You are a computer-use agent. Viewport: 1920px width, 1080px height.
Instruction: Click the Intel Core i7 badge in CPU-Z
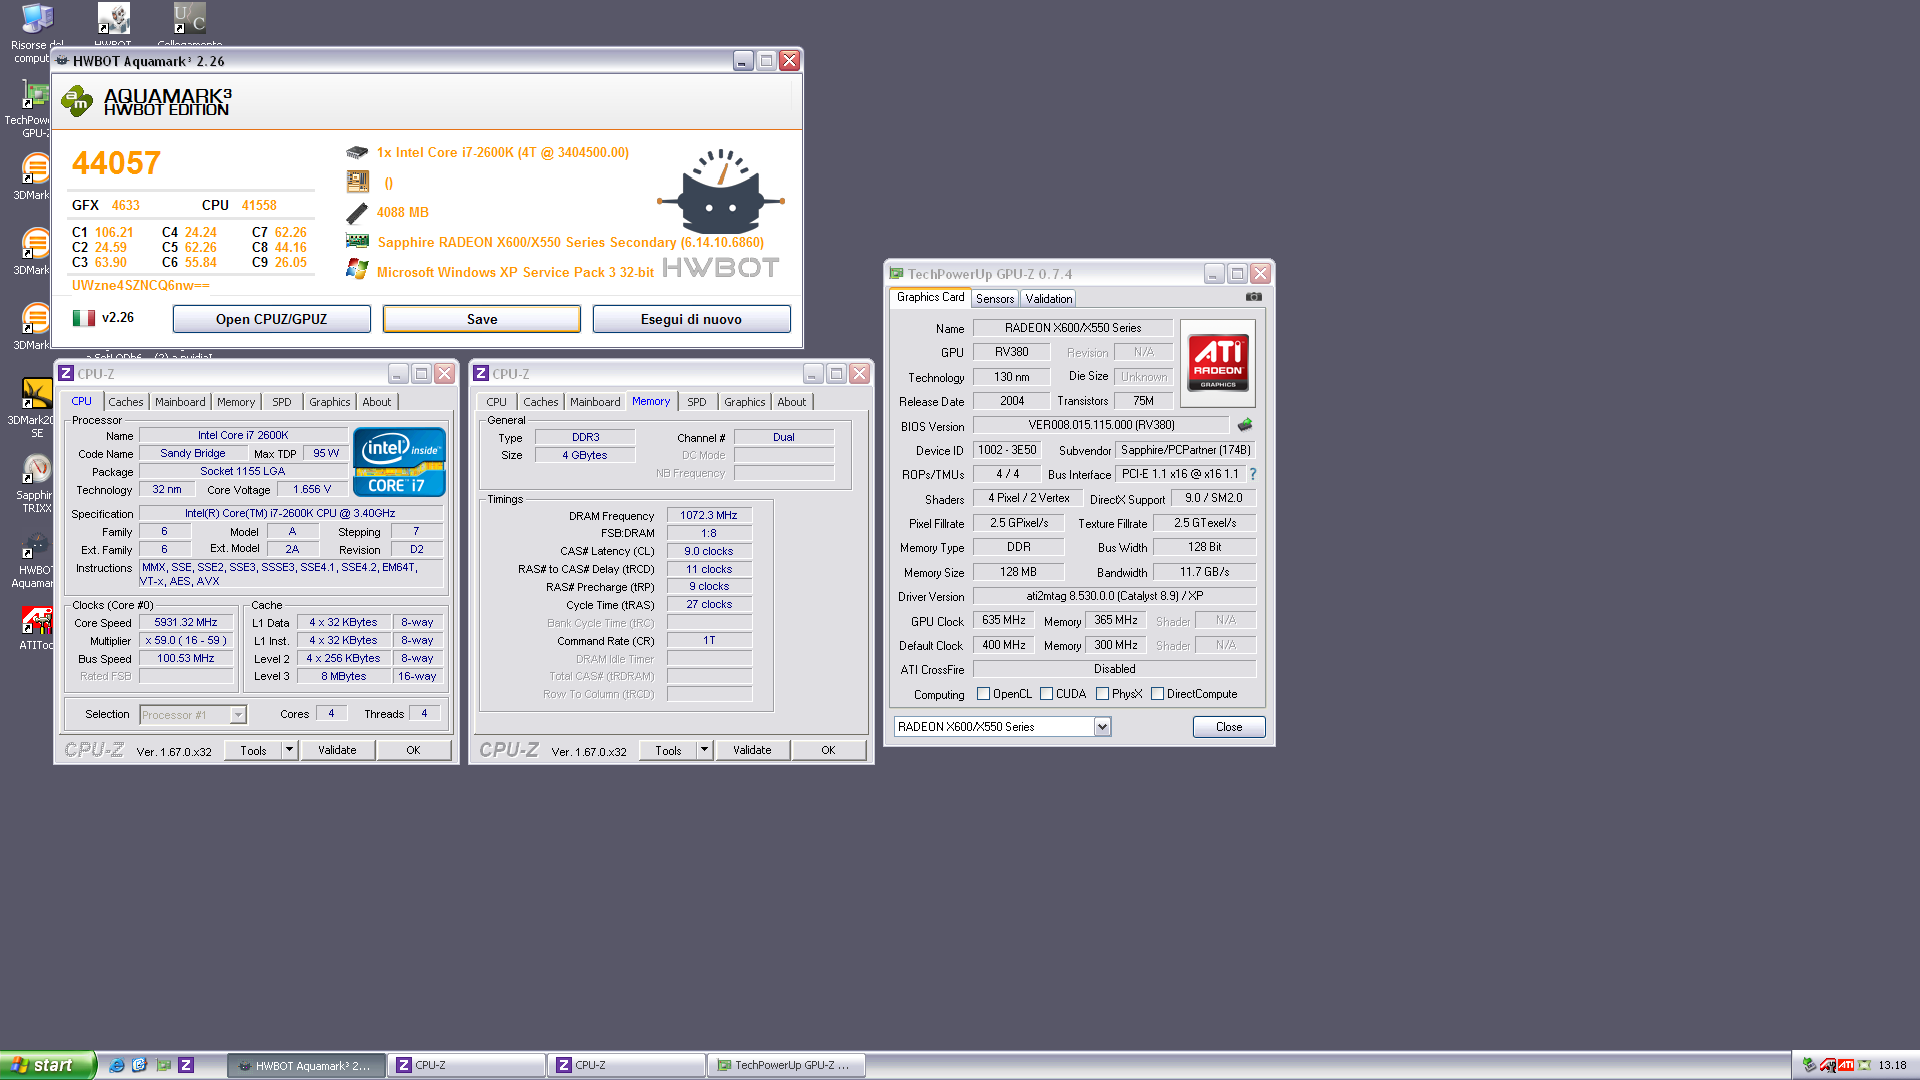click(x=399, y=462)
